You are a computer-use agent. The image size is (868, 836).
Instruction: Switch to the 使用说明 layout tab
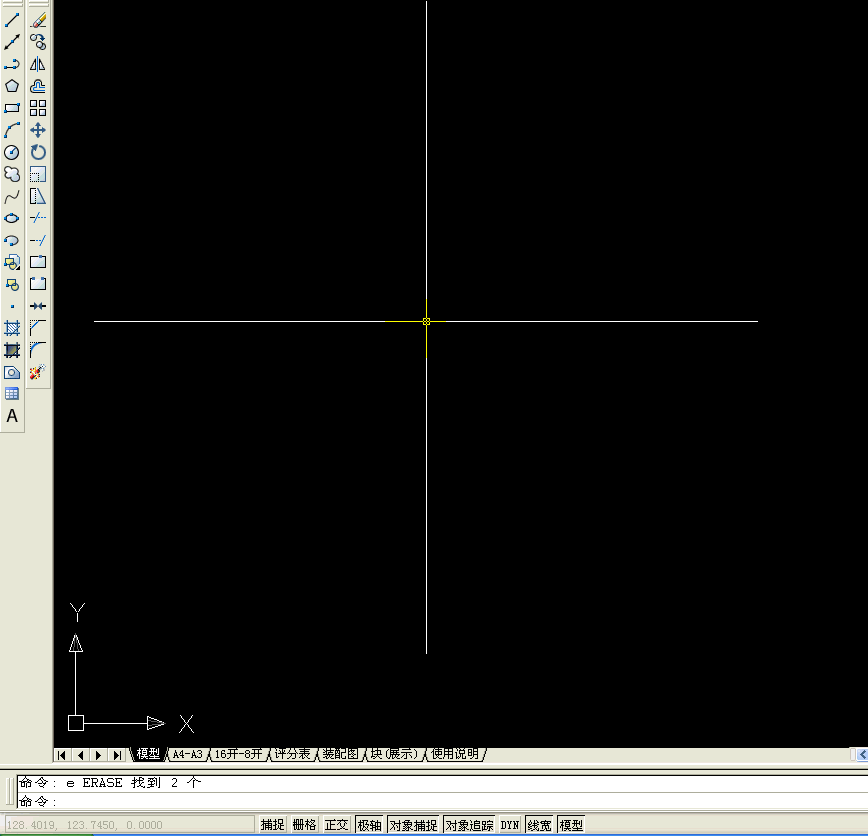(x=454, y=754)
